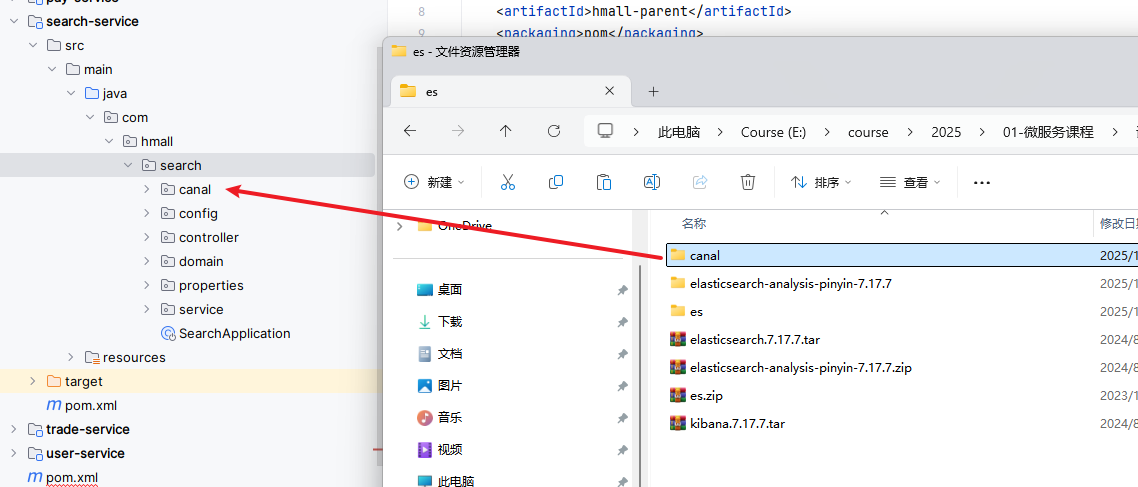Viewport: 1138px width, 487px height.
Task: Expand the resources folder
Action: (71, 357)
